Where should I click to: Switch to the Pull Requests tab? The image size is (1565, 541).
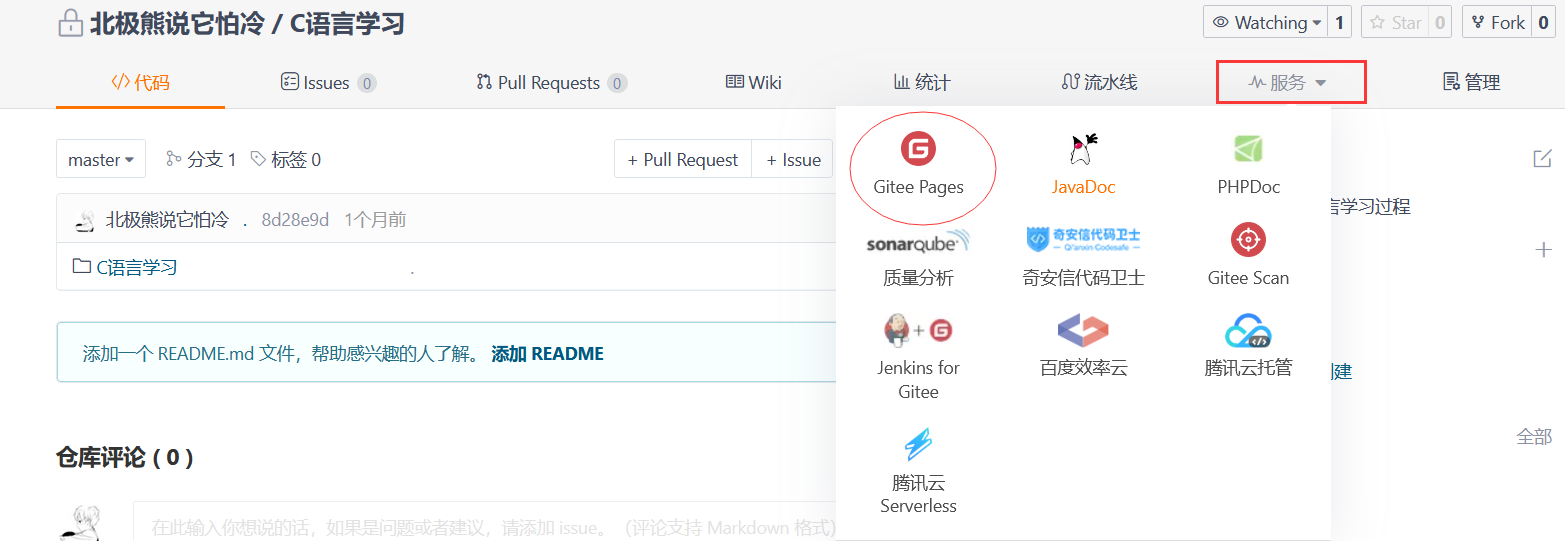[x=552, y=82]
